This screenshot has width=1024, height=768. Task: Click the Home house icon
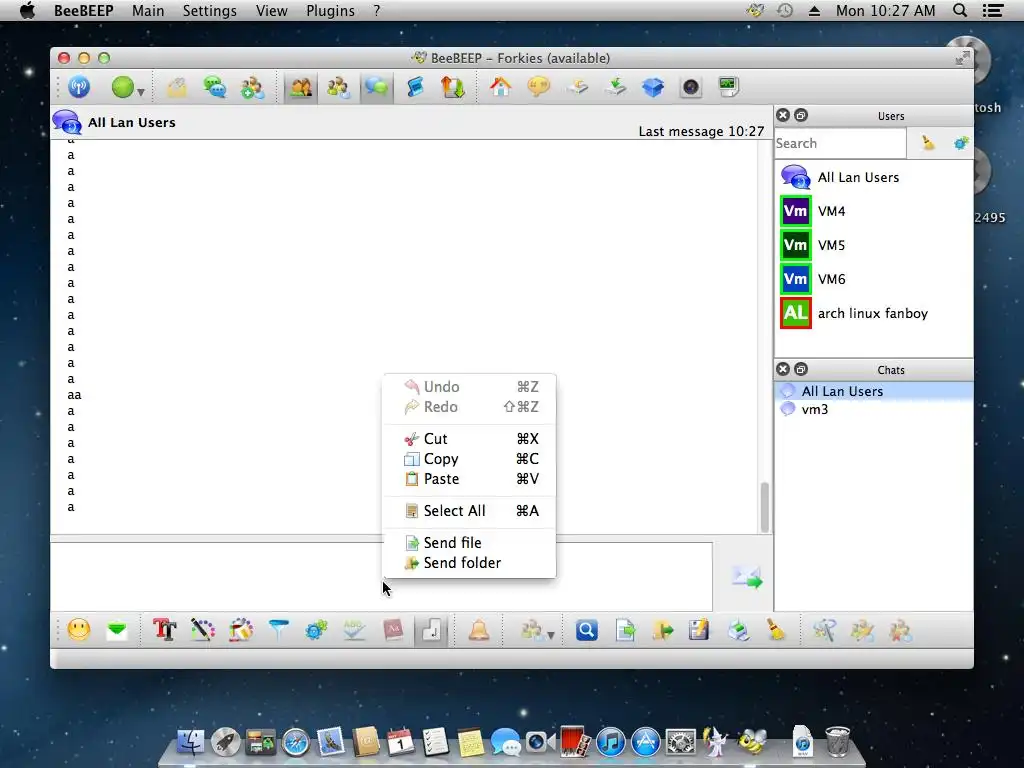pyautogui.click(x=501, y=87)
